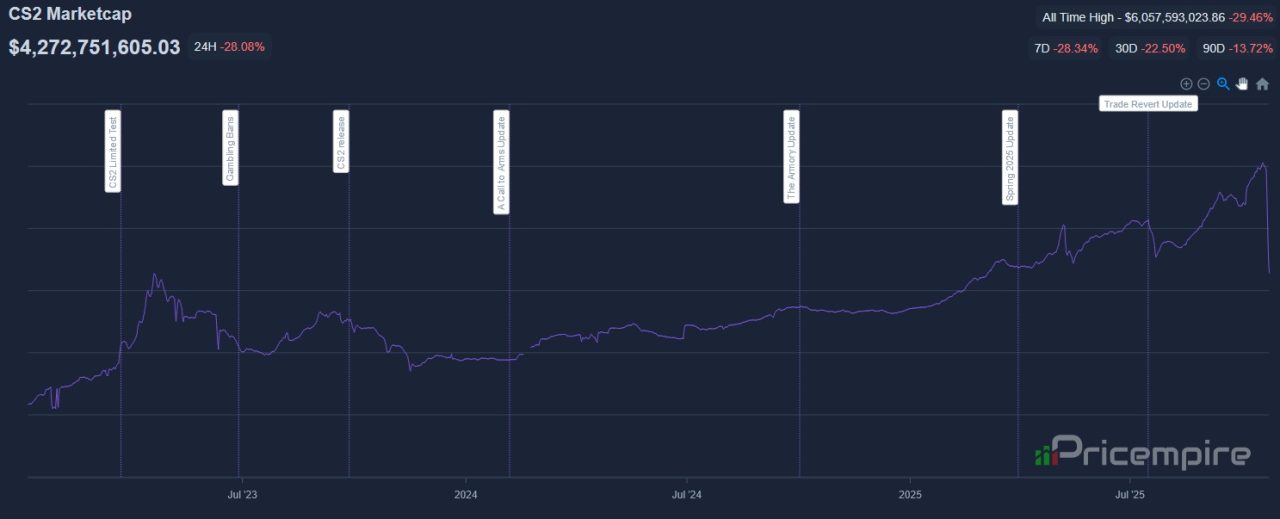Viewport: 1280px width, 519px height.
Task: Select the 90D change badge
Action: click(1236, 48)
